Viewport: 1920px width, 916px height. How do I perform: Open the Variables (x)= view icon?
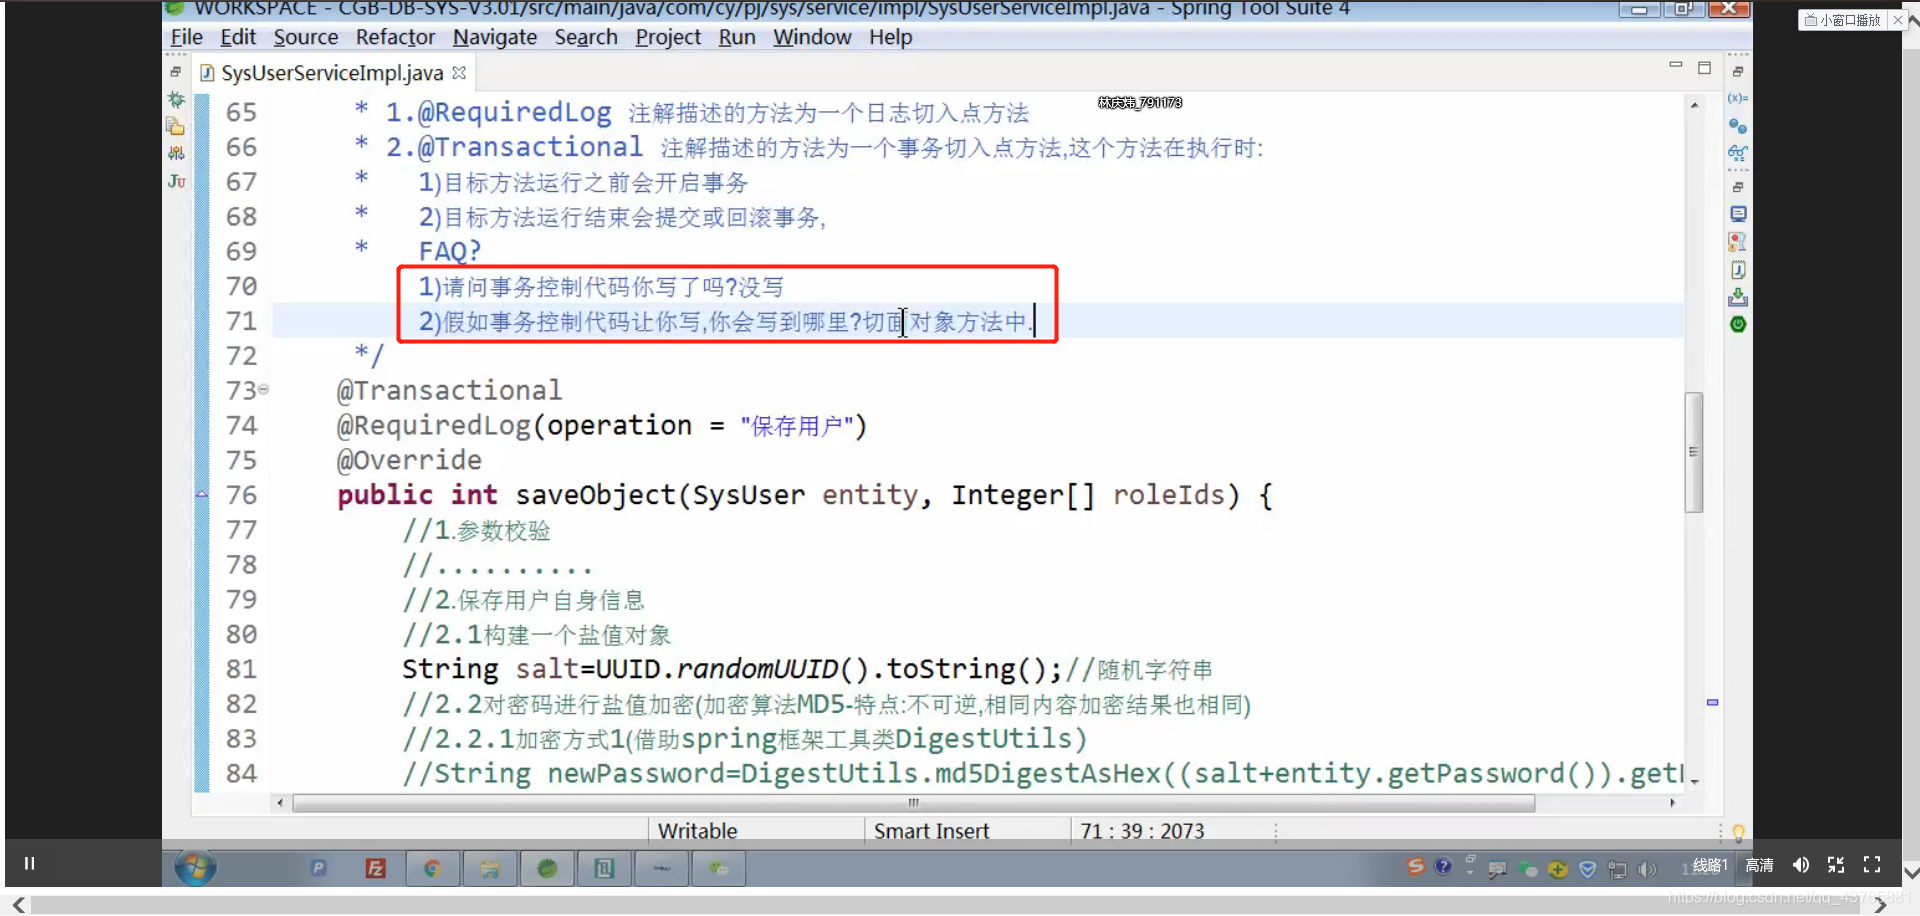tap(1738, 98)
